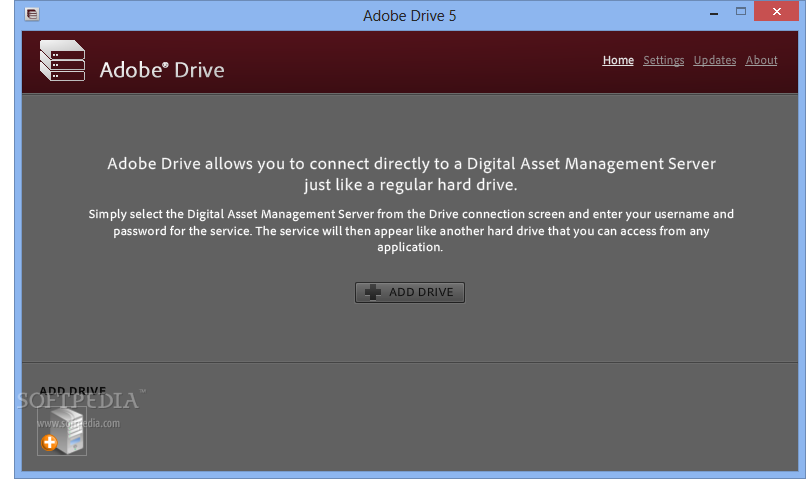
Task: Click the Add Drive server icon with plus
Action: (x=62, y=431)
